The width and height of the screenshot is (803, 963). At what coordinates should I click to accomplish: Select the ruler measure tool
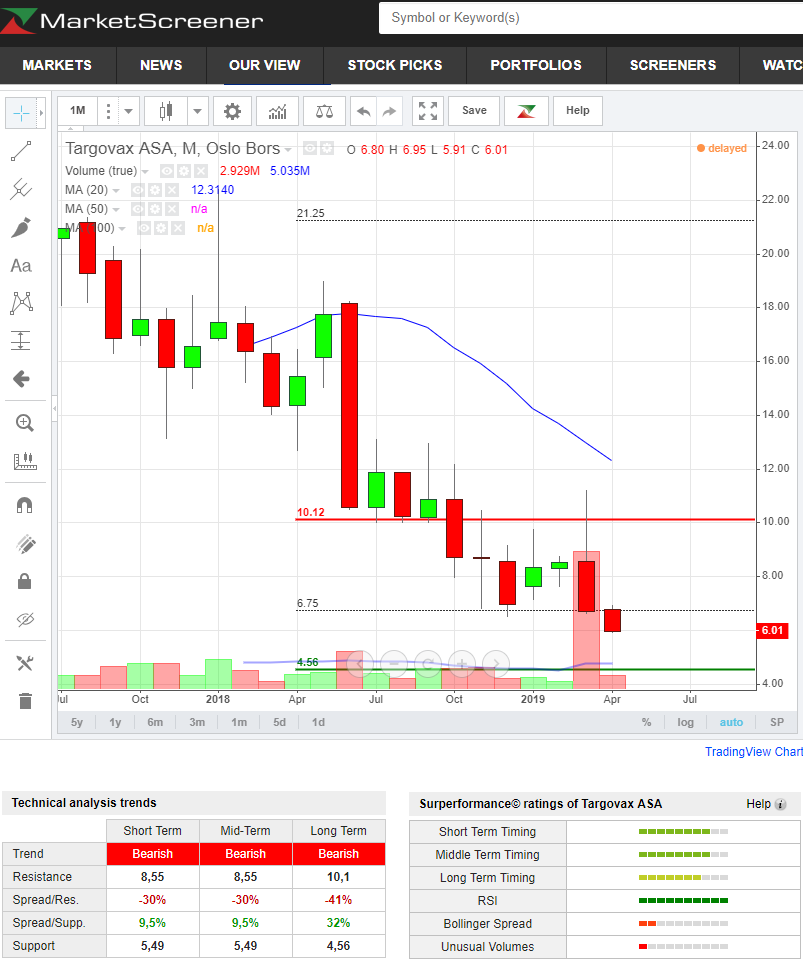(25, 461)
